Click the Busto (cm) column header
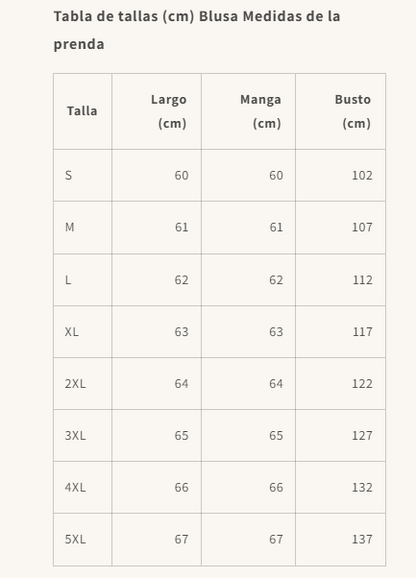This screenshot has width=416, height=578. tap(340, 111)
